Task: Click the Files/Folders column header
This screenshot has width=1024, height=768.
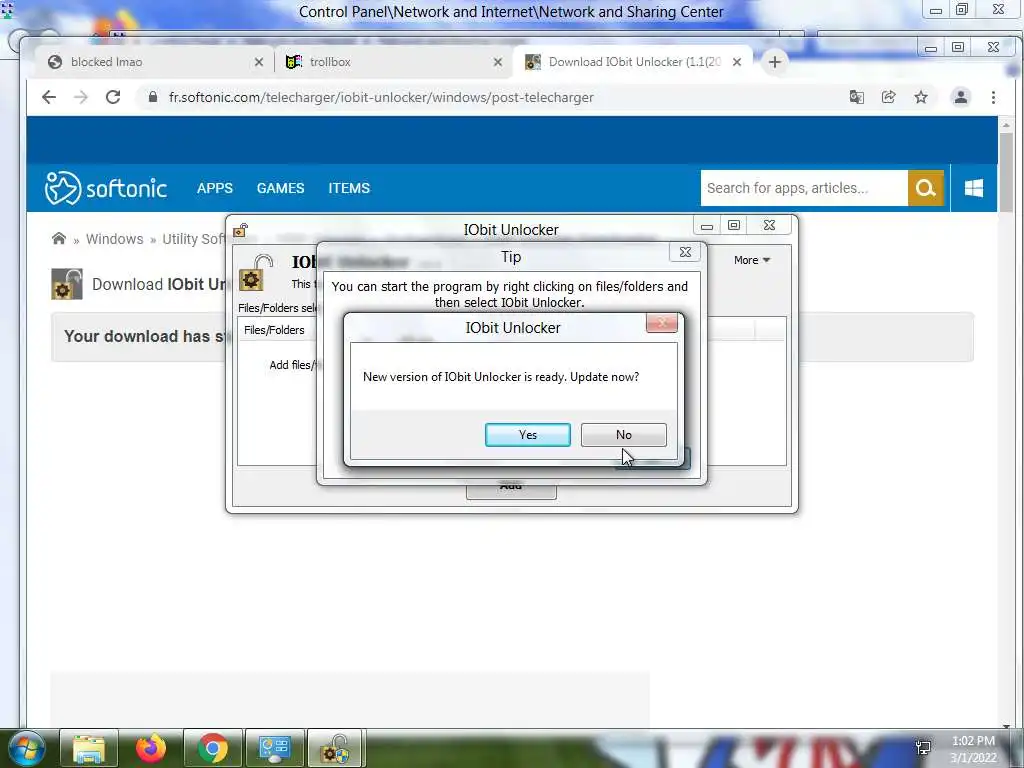Action: 274,330
